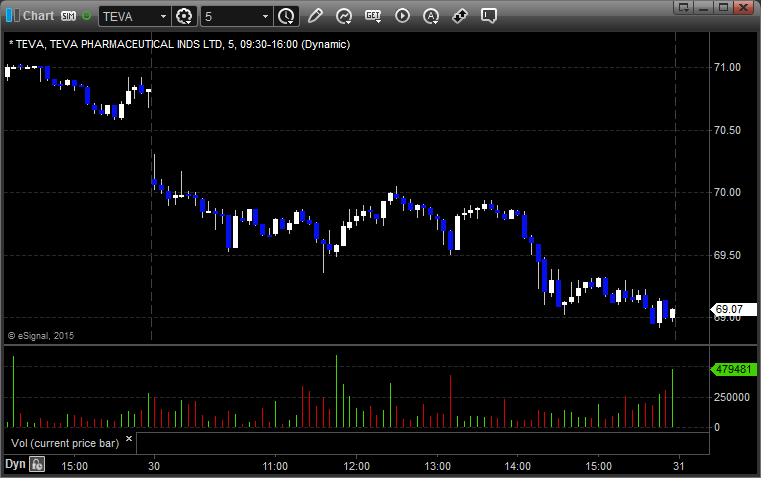Open the time template clock menu
Viewport: 761px width, 478px height.
tap(286, 16)
